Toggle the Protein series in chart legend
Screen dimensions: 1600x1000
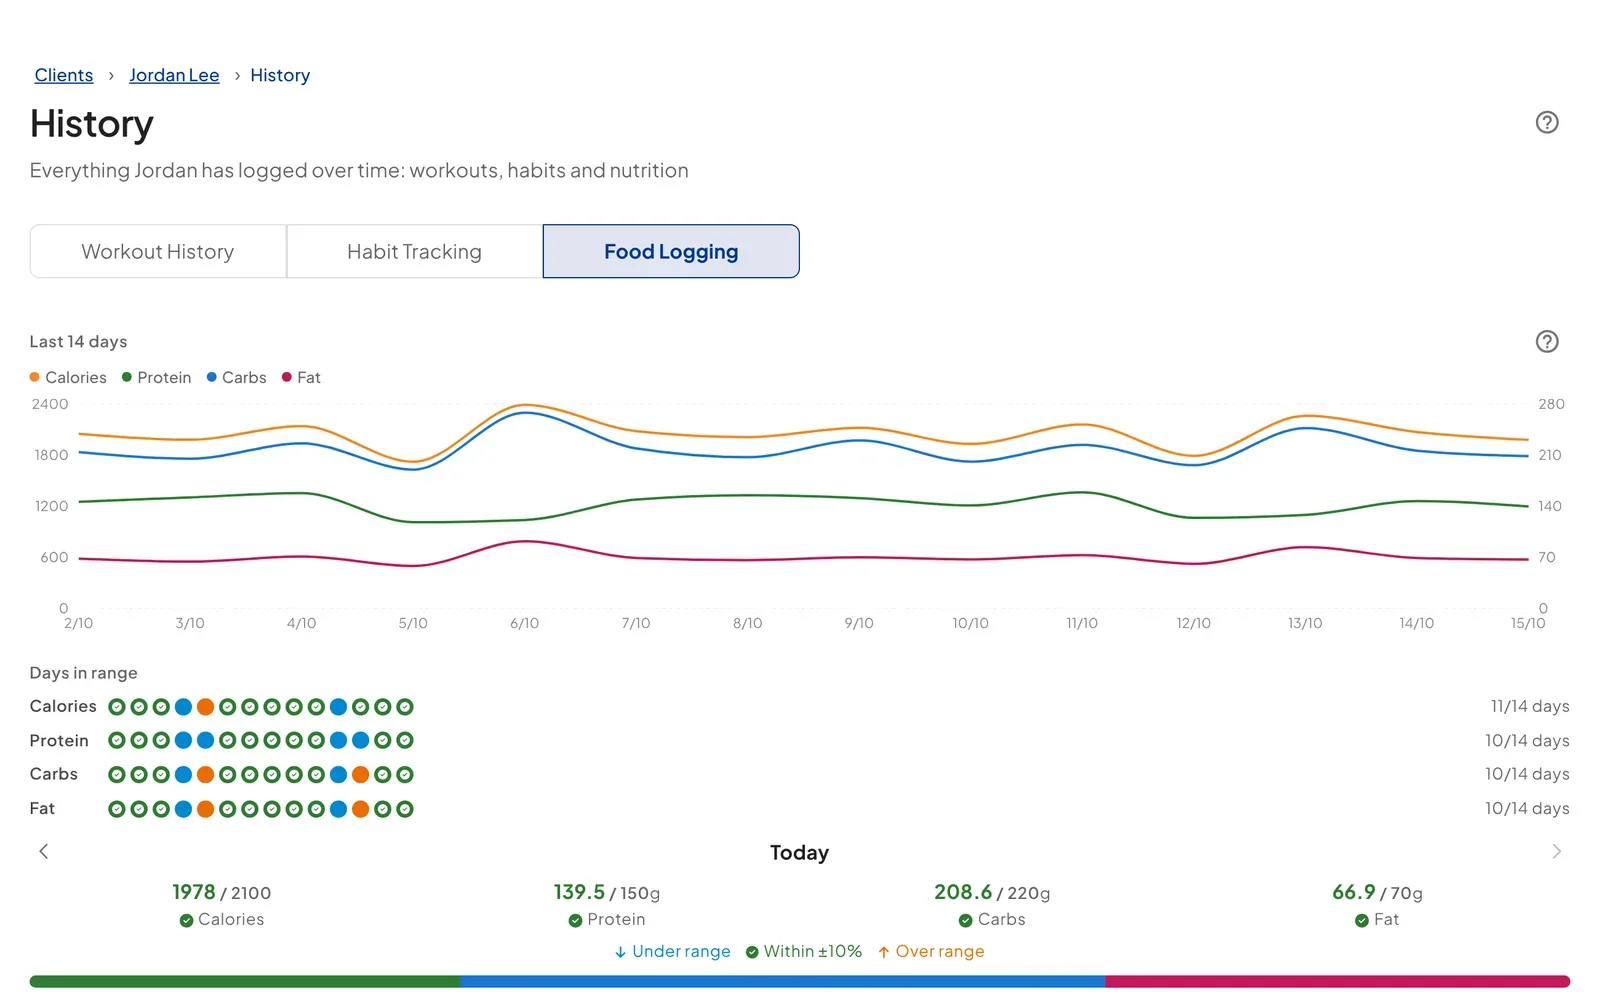(156, 378)
